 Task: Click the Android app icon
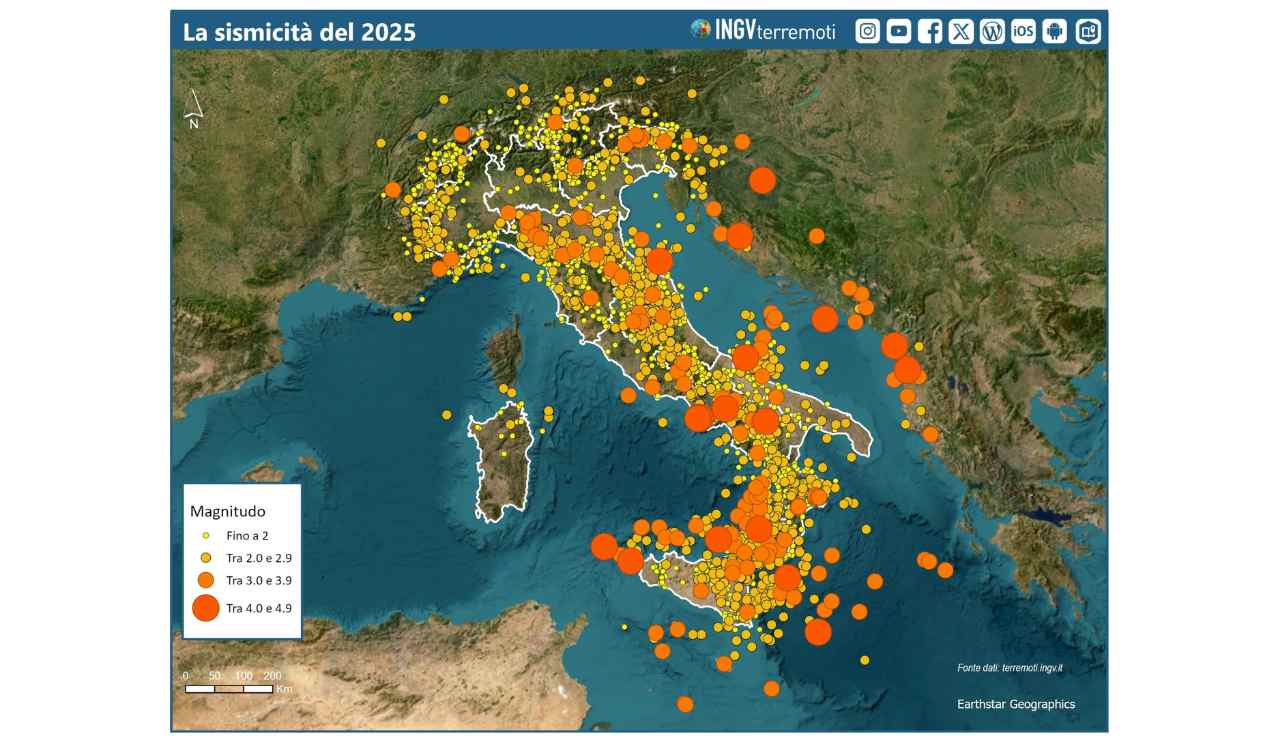tap(1055, 31)
